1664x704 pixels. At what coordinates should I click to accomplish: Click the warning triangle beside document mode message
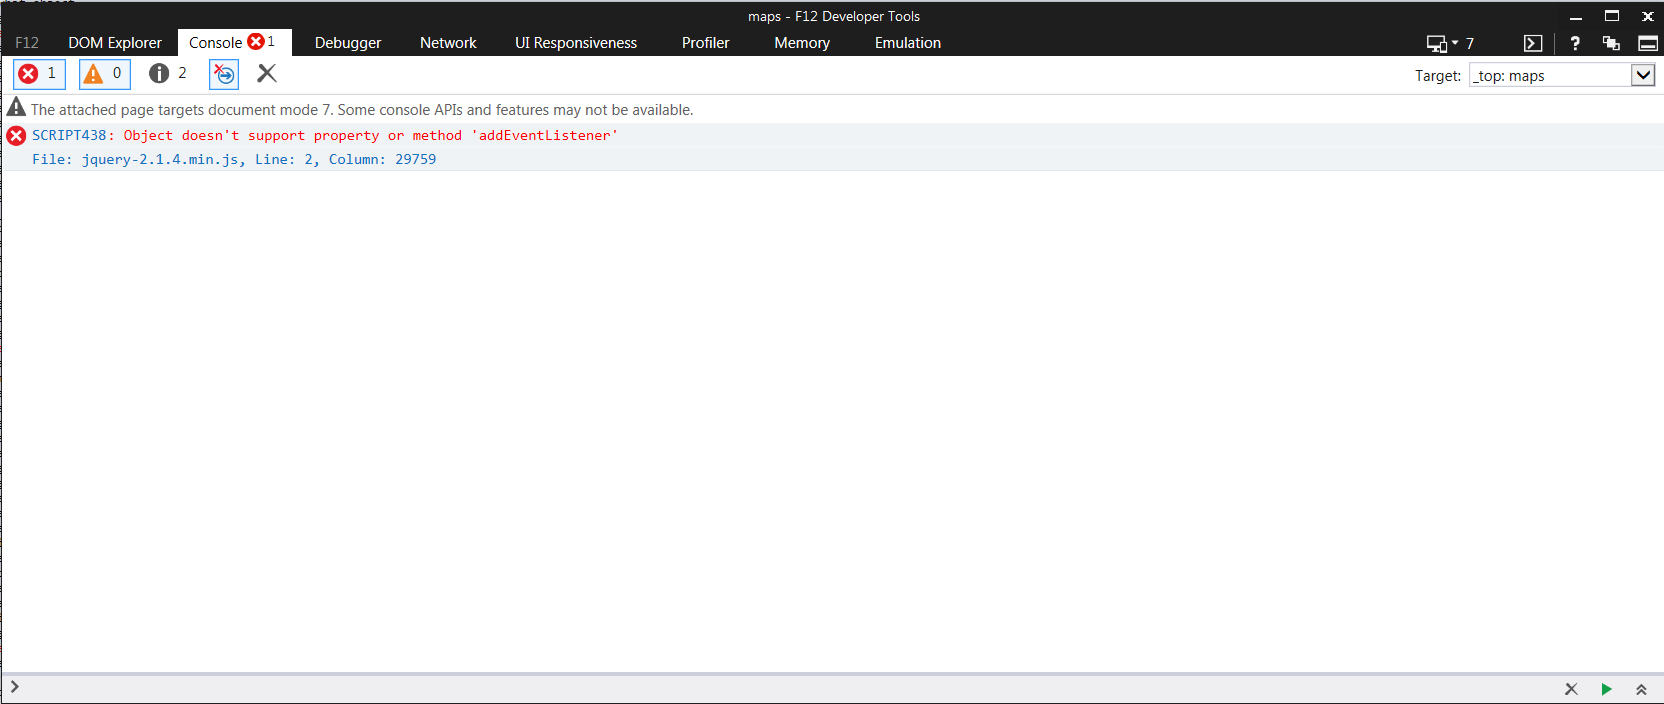pos(16,108)
